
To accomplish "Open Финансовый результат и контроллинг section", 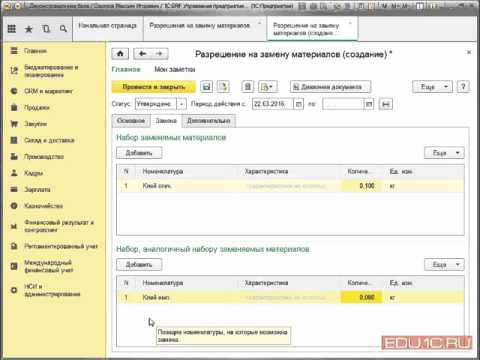I will pyautogui.click(x=59, y=226).
